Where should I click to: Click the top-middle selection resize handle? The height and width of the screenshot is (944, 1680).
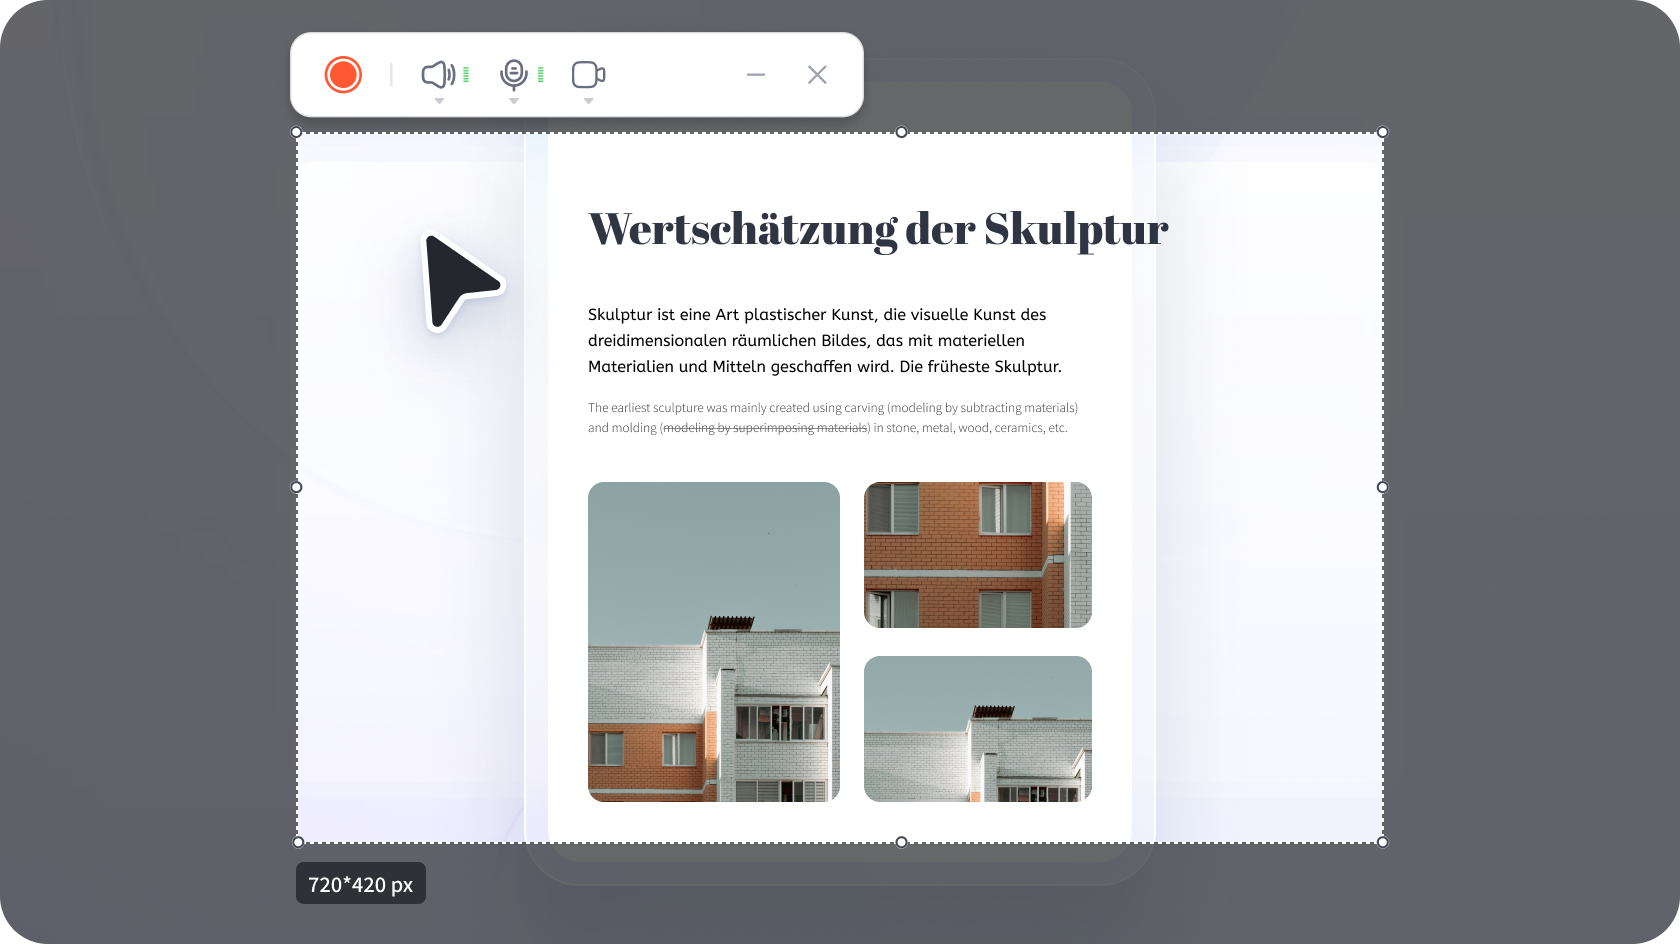[901, 132]
